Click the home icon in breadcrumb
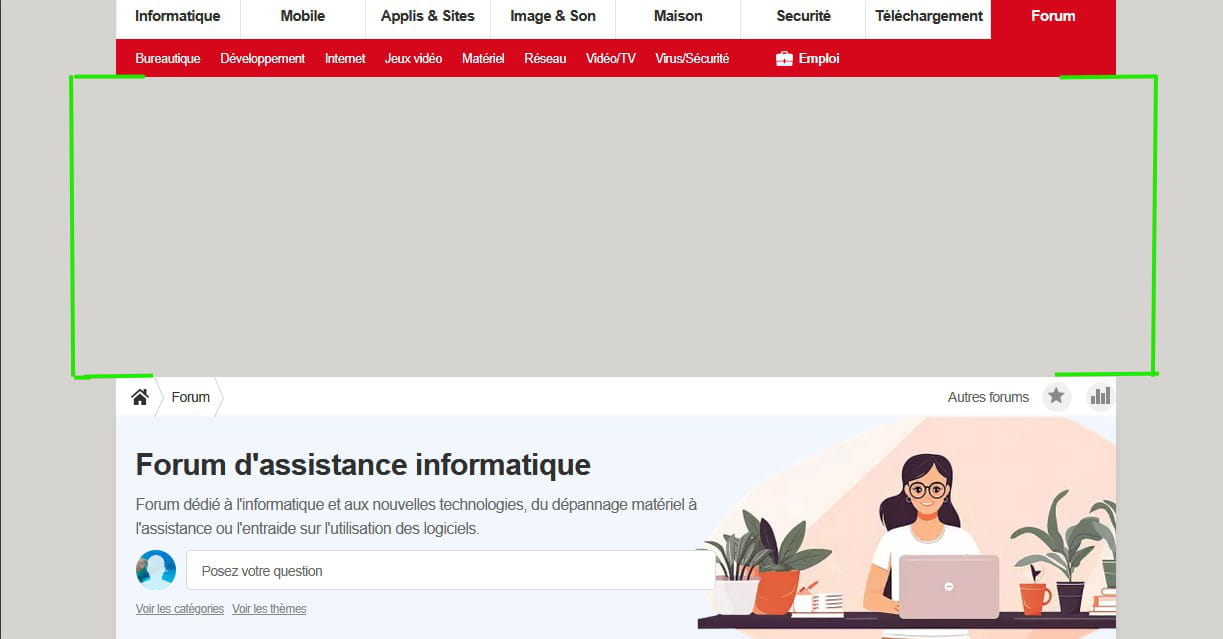 point(140,397)
